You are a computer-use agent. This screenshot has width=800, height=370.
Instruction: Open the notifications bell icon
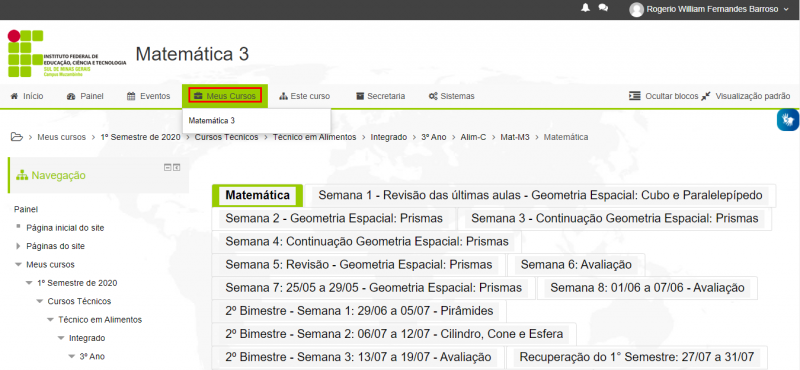tap(585, 8)
